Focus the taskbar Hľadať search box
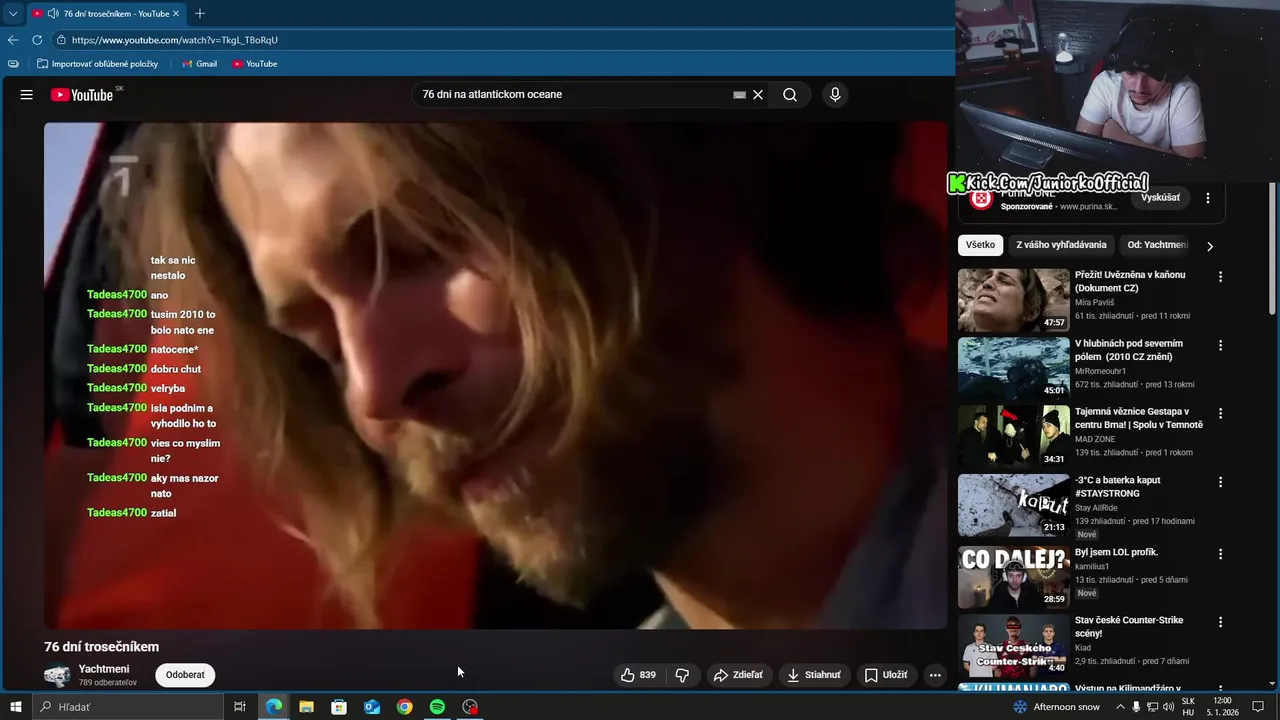1280x720 pixels. coord(128,707)
